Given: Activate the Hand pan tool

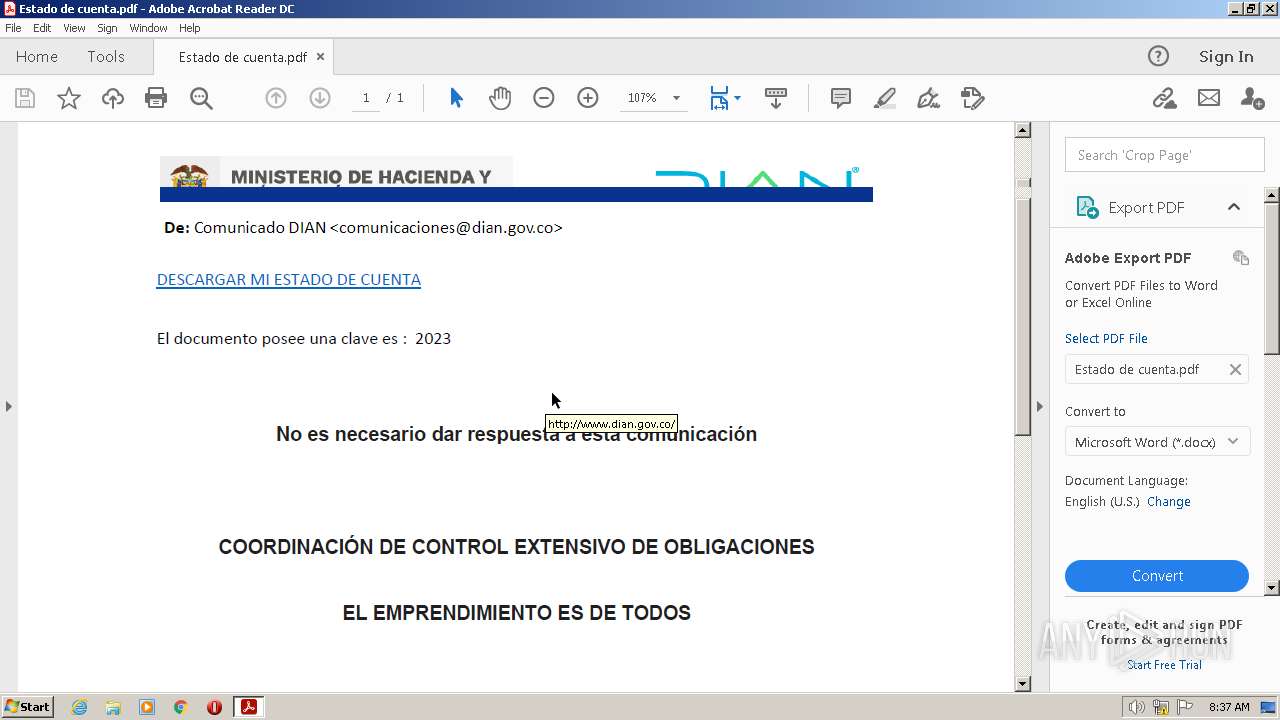Looking at the screenshot, I should click(500, 98).
